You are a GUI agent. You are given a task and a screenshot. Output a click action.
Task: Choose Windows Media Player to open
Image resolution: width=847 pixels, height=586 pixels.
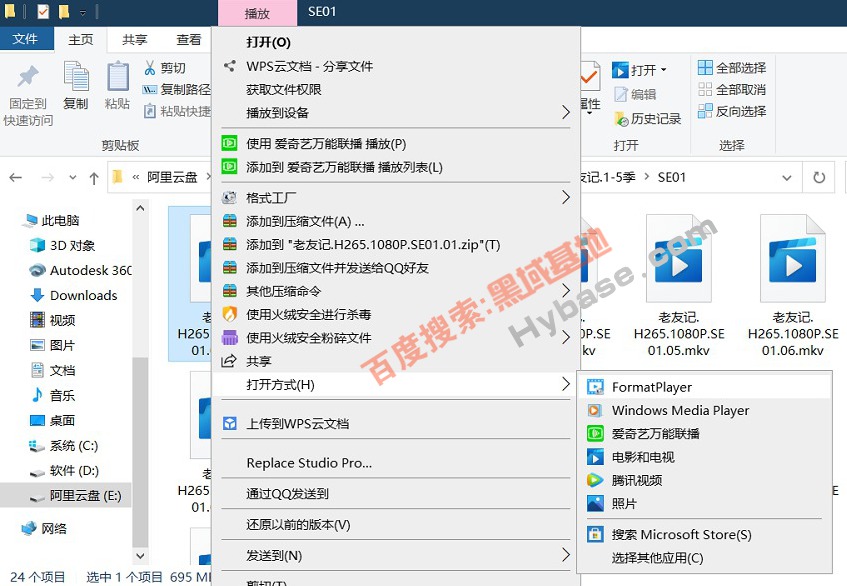(704, 410)
